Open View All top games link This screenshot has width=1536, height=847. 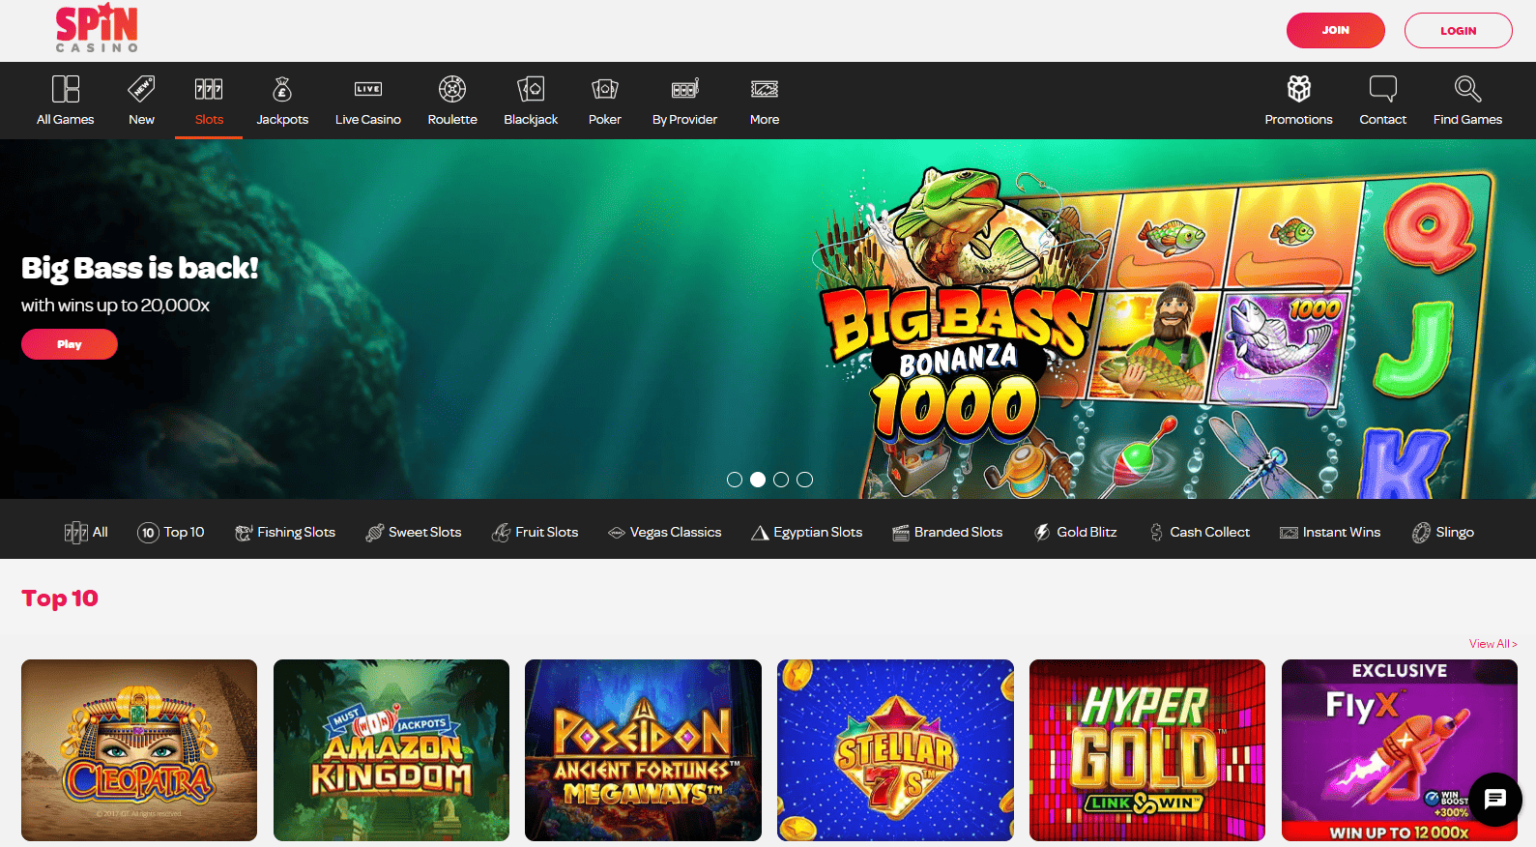[x=1492, y=644]
